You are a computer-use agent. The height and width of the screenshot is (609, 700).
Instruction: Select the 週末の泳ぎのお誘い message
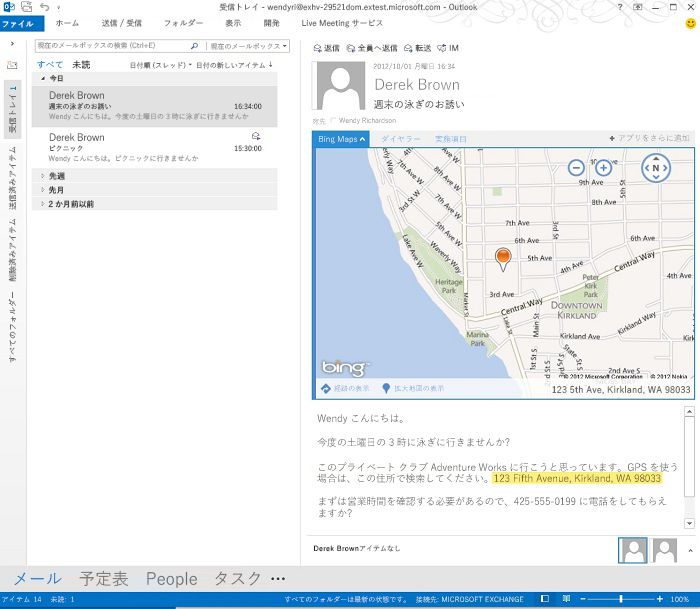pyautogui.click(x=154, y=106)
